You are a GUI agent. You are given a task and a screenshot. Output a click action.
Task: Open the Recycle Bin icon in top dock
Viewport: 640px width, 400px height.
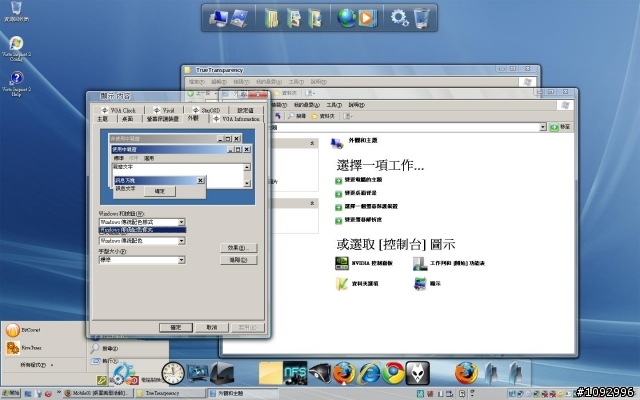(421, 18)
